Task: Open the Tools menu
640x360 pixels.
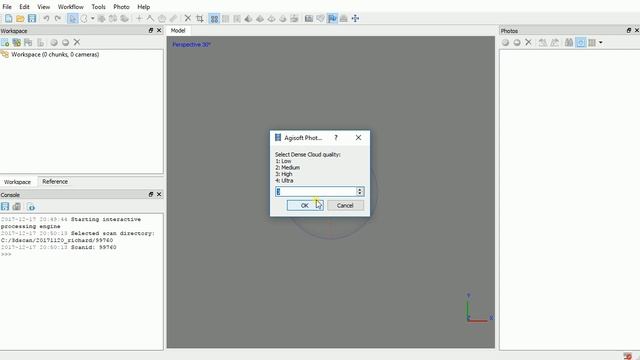Action: [x=98, y=7]
